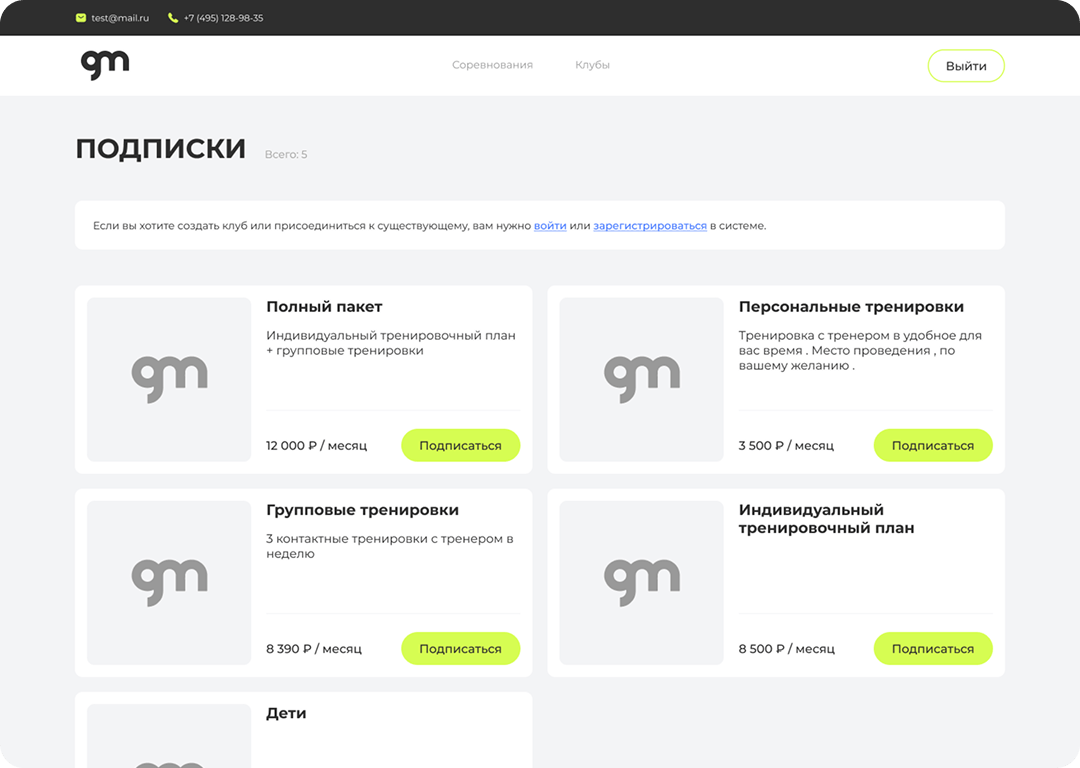The height and width of the screenshot is (768, 1080).
Task: Click the +7 (495) 128-98-35 phone number
Action: coord(223,18)
